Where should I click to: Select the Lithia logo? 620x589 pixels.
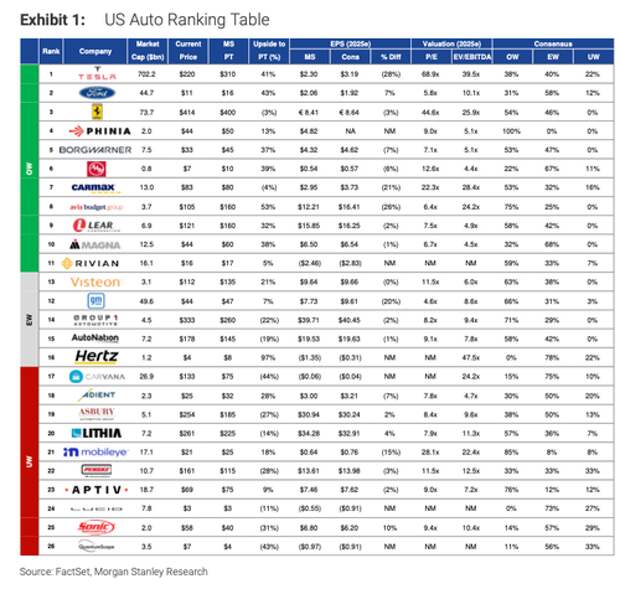[x=96, y=433]
